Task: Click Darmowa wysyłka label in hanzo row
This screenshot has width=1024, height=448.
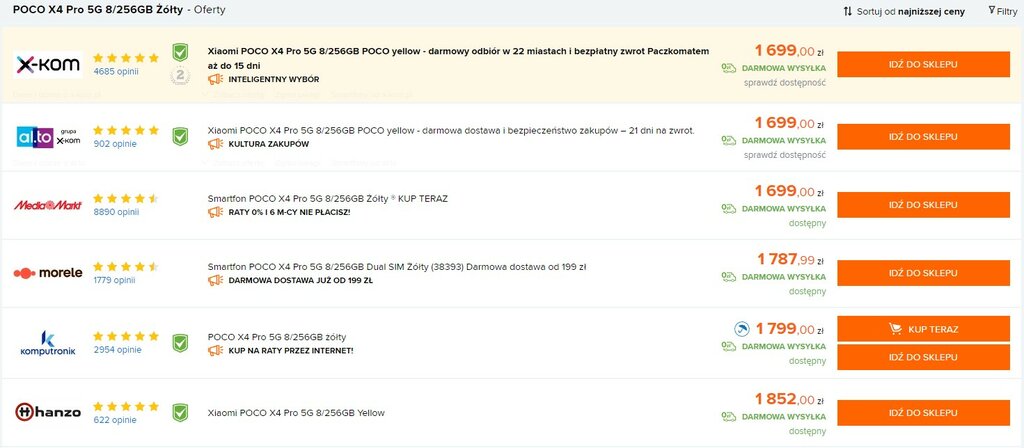Action: 784,417
